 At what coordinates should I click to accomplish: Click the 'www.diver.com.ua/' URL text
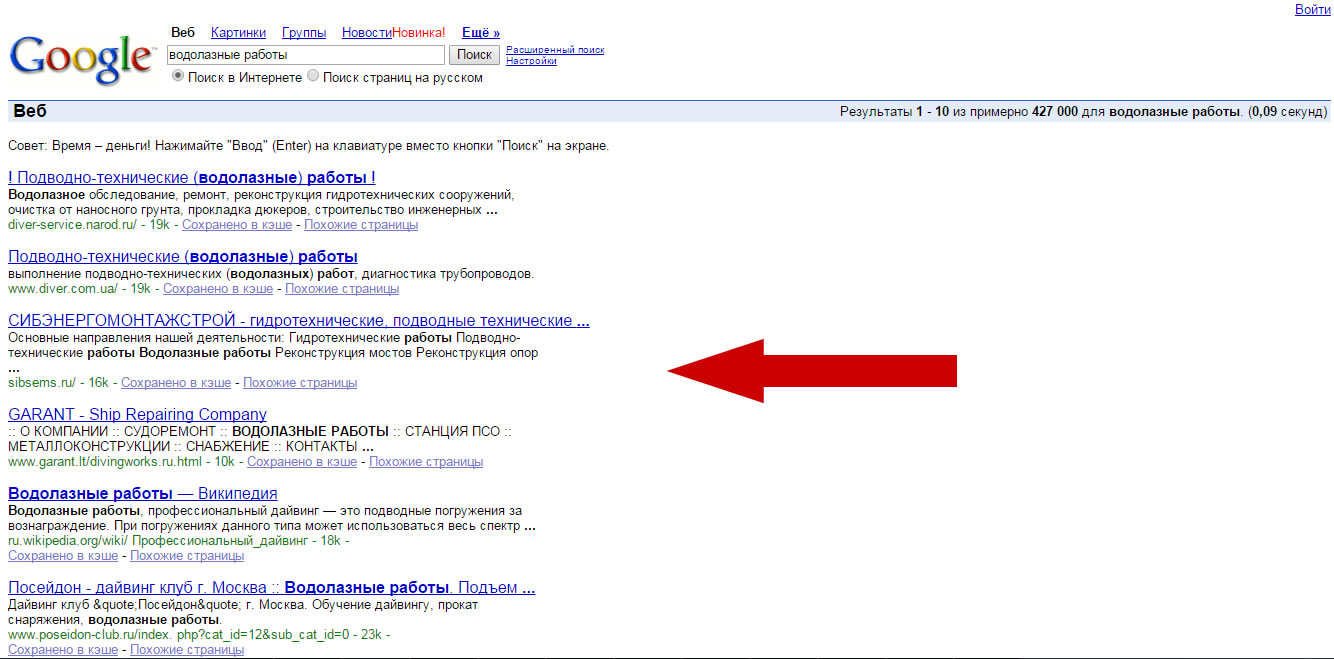(63, 289)
